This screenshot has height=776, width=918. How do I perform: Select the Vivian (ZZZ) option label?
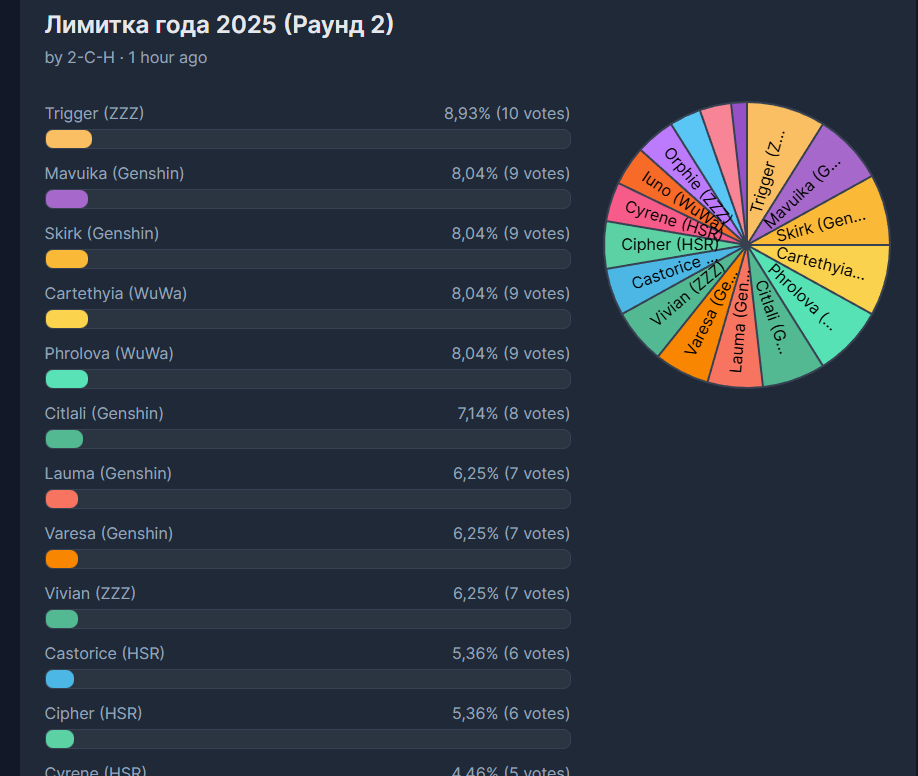[x=90, y=593]
